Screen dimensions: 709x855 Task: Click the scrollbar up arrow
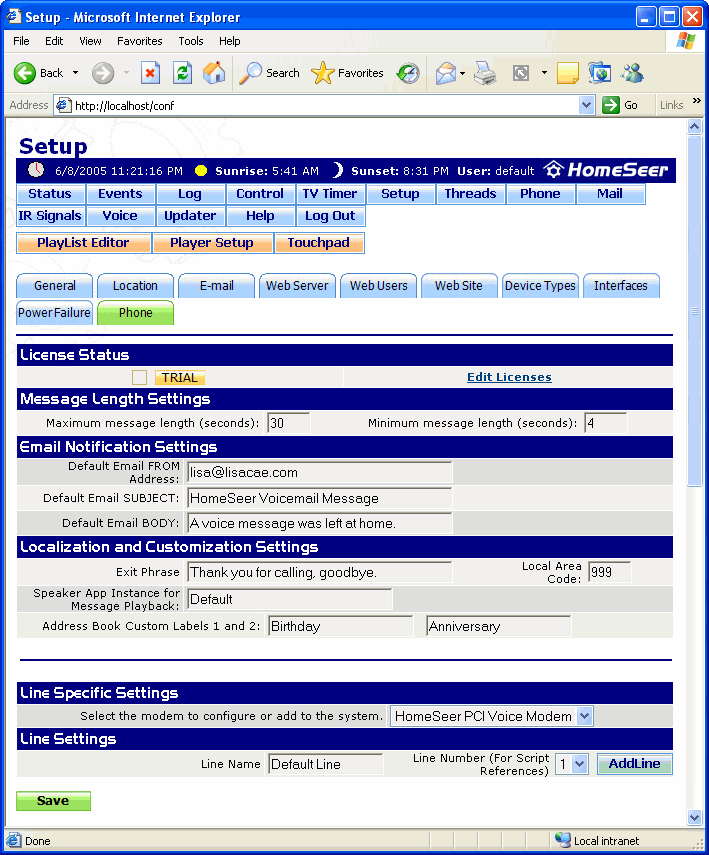(694, 127)
